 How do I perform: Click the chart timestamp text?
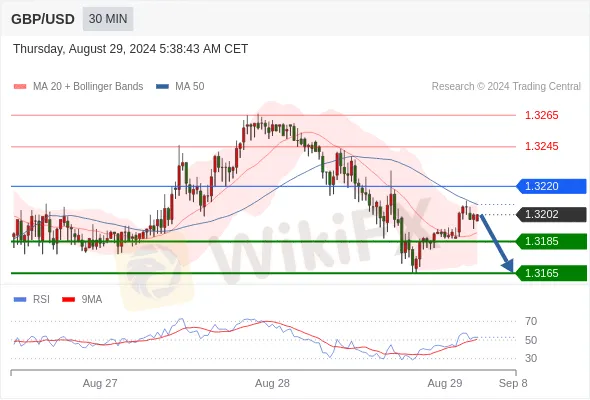131,49
